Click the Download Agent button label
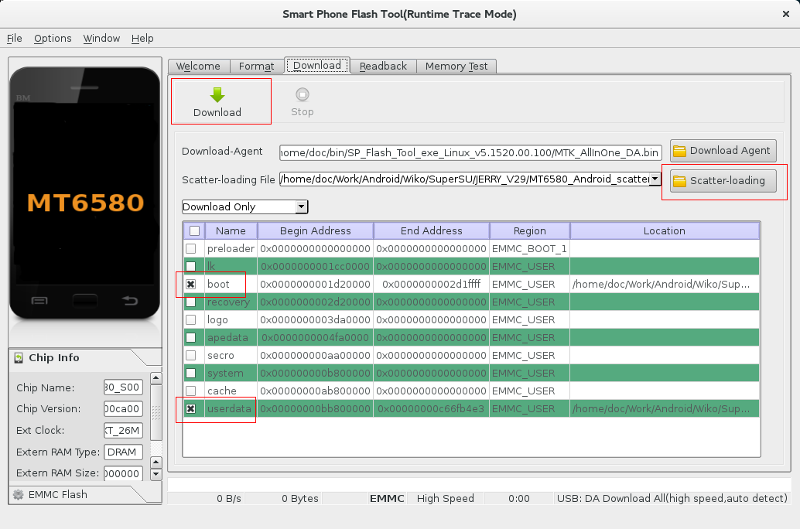Screen dimensions: 800x529 click(x=730, y=150)
